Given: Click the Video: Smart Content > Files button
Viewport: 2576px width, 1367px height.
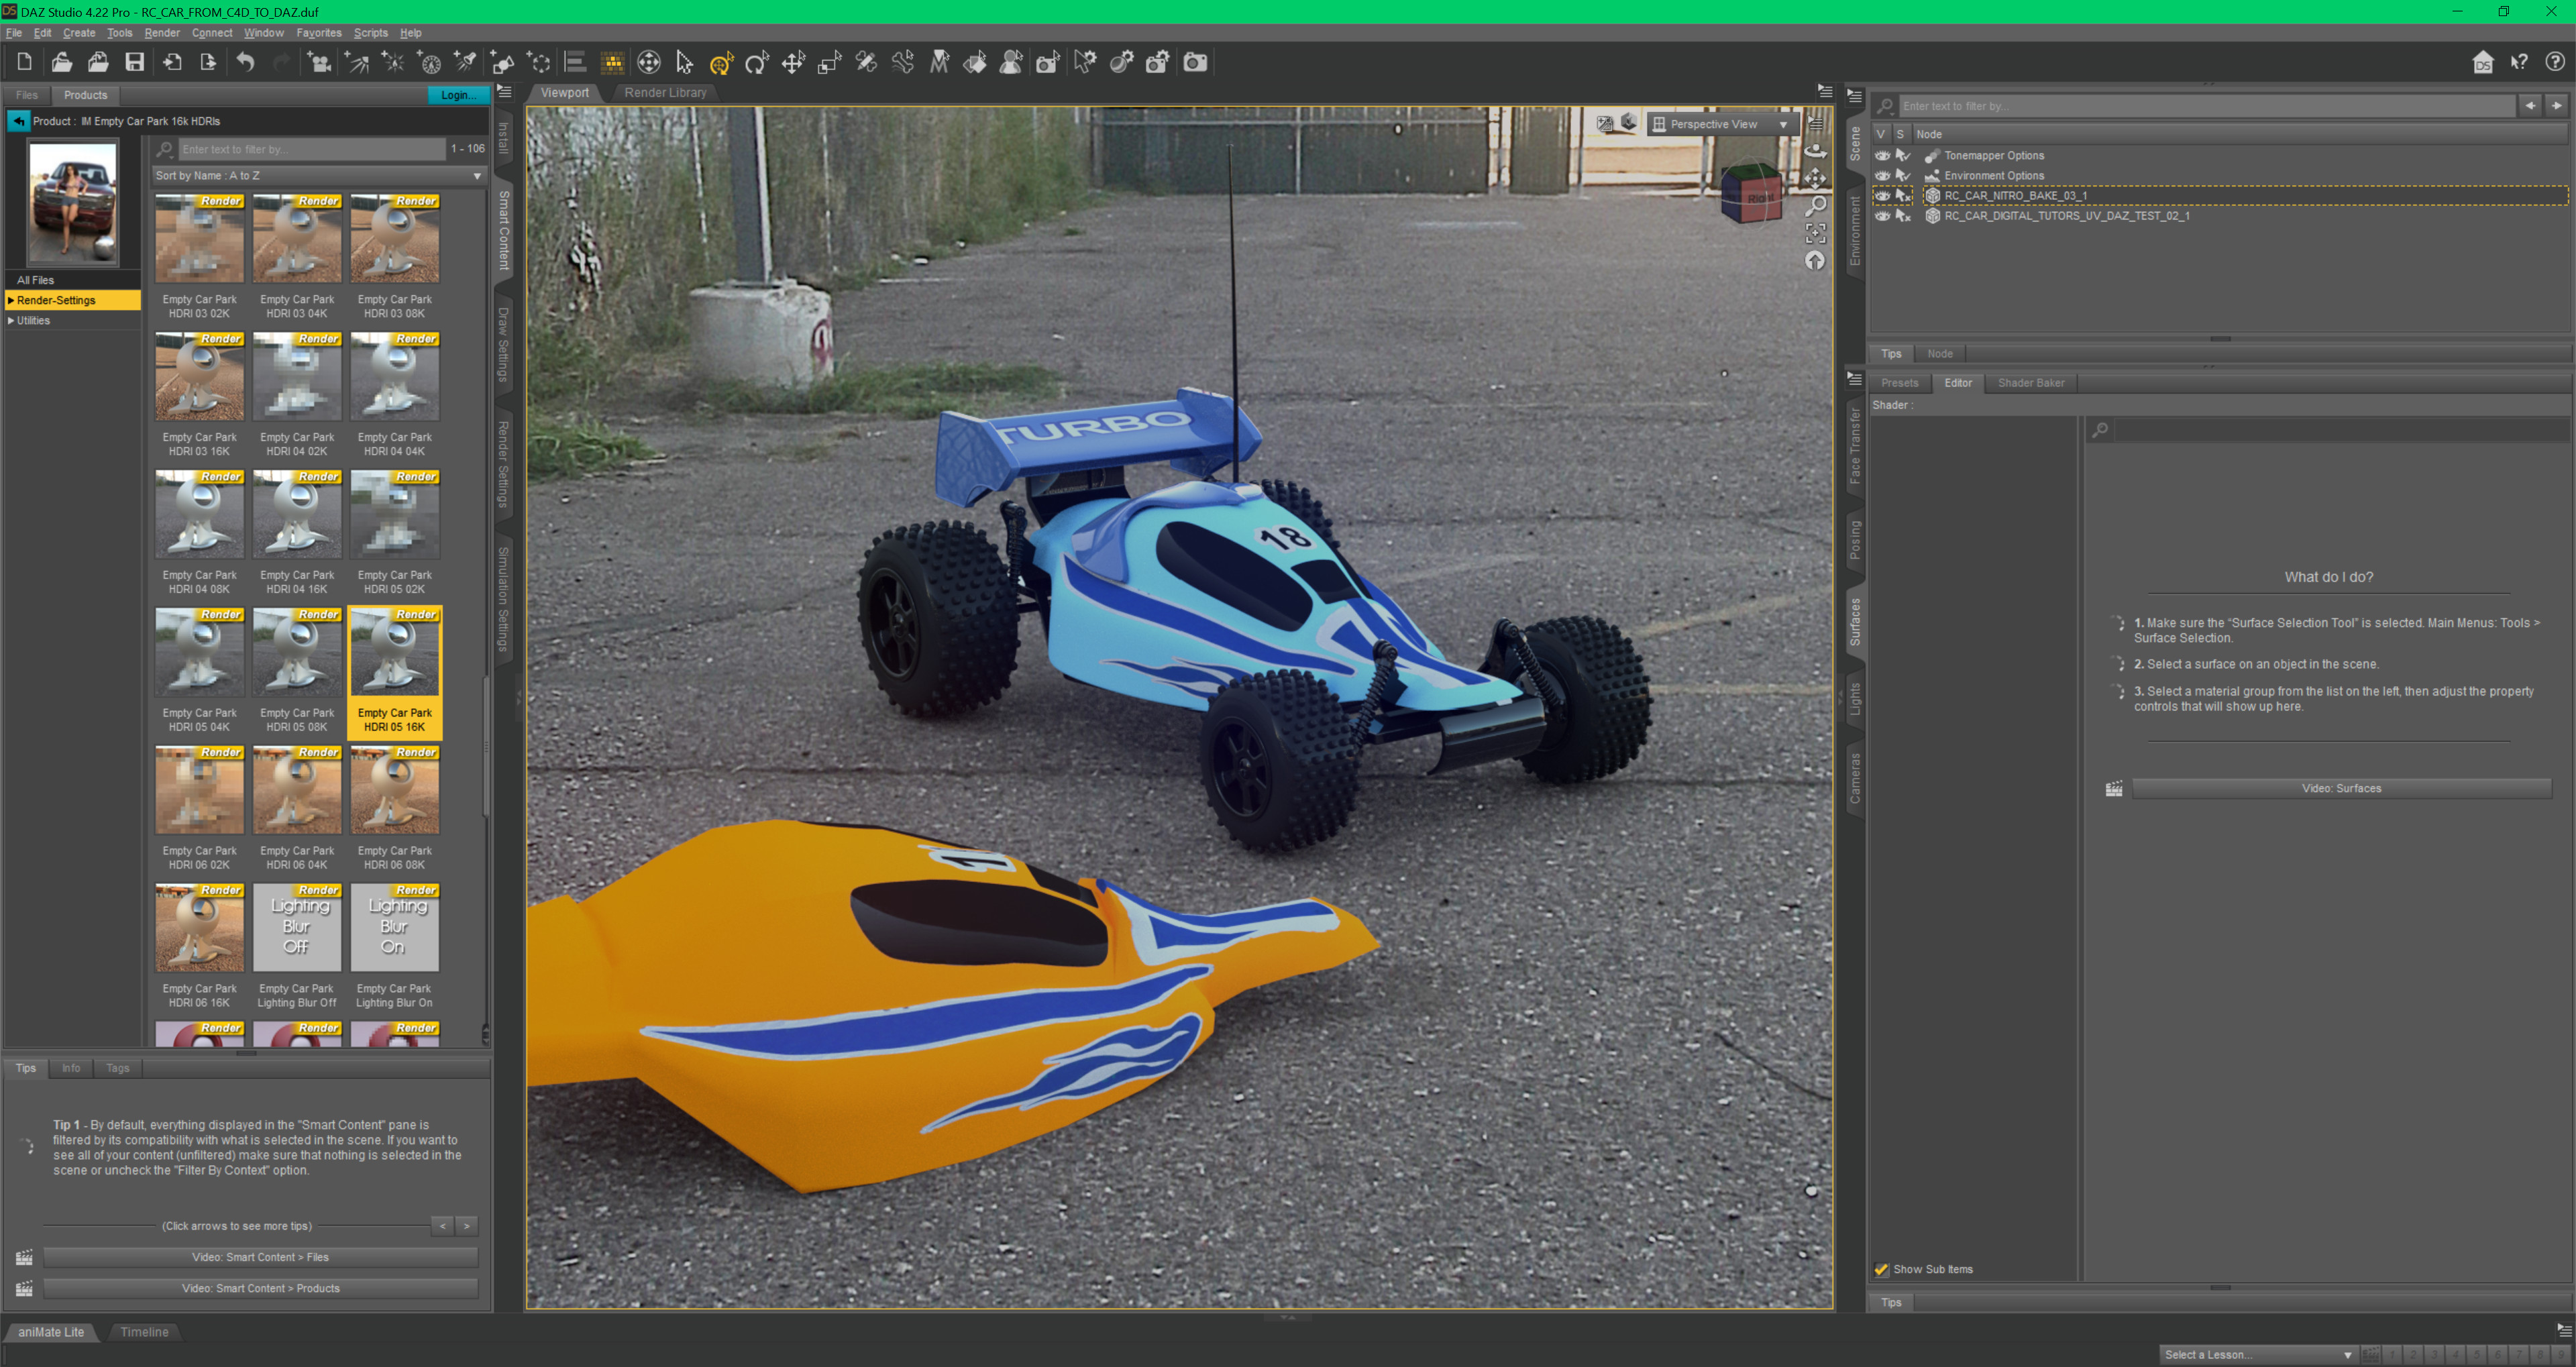Looking at the screenshot, I should (260, 1257).
